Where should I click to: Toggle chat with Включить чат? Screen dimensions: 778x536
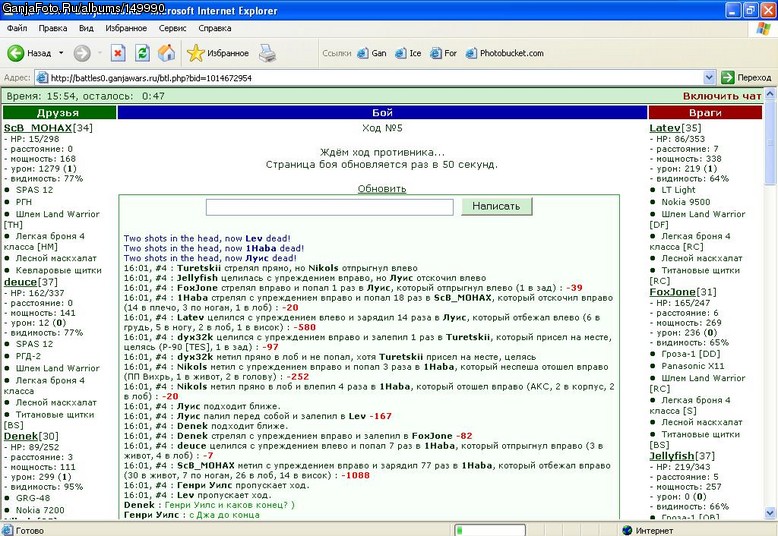[x=722, y=96]
